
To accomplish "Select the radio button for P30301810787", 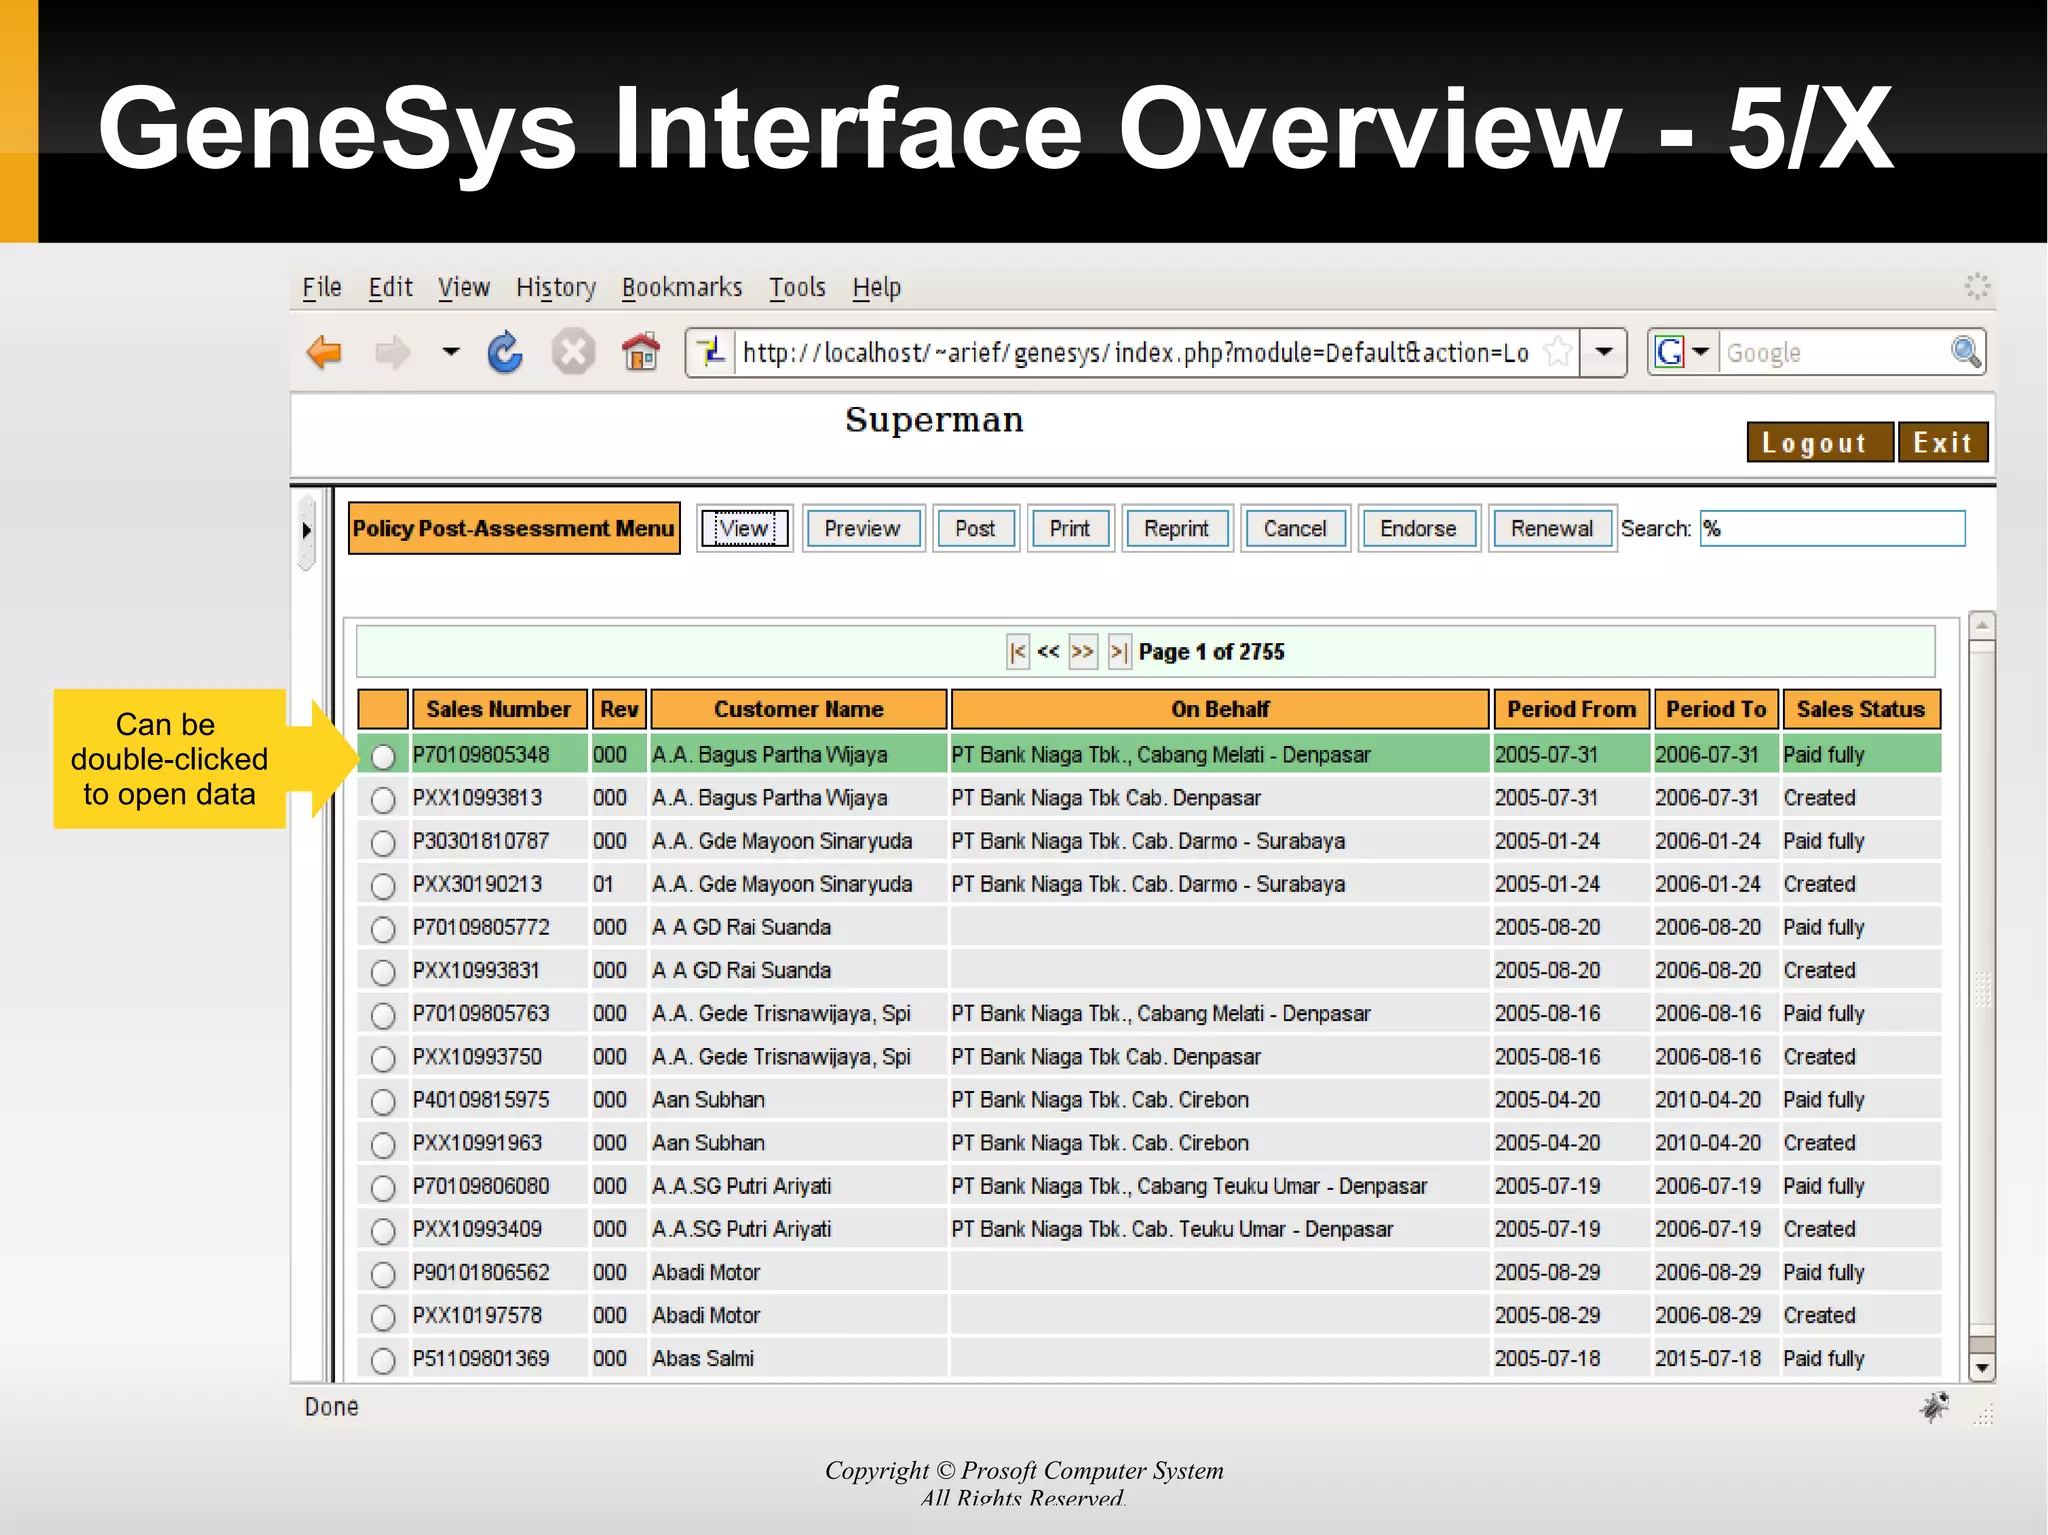I will (383, 843).
